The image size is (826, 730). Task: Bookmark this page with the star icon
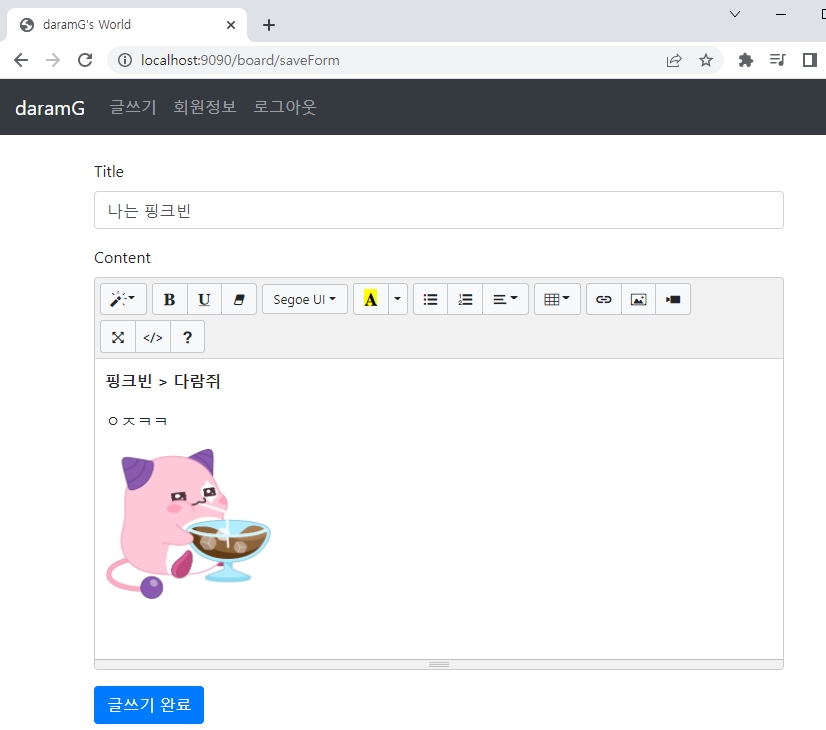pyautogui.click(x=706, y=60)
